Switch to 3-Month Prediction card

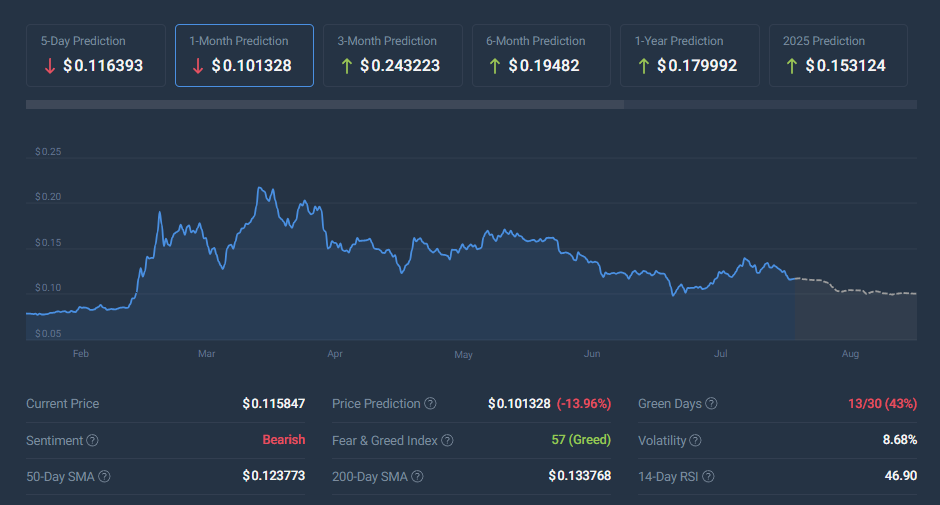(x=392, y=55)
